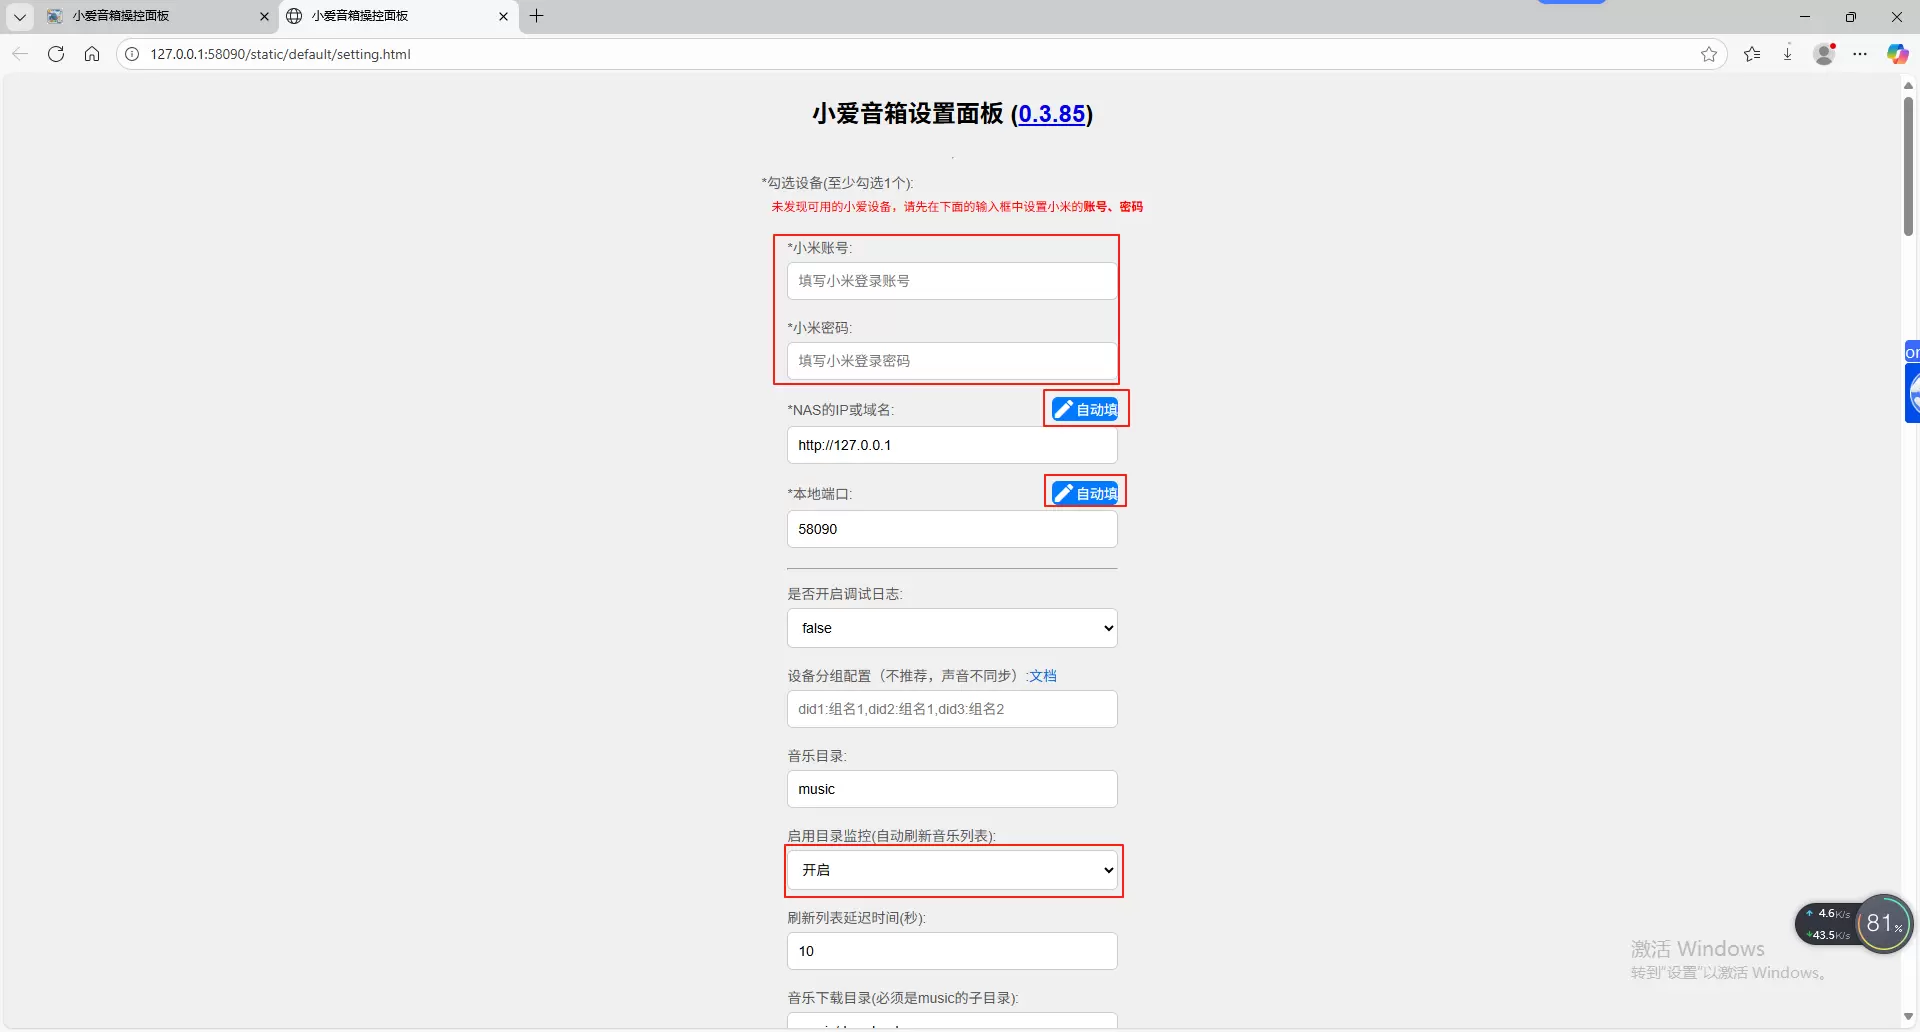
Task: Open the Copilot icon in toolbar
Action: coord(1897,54)
